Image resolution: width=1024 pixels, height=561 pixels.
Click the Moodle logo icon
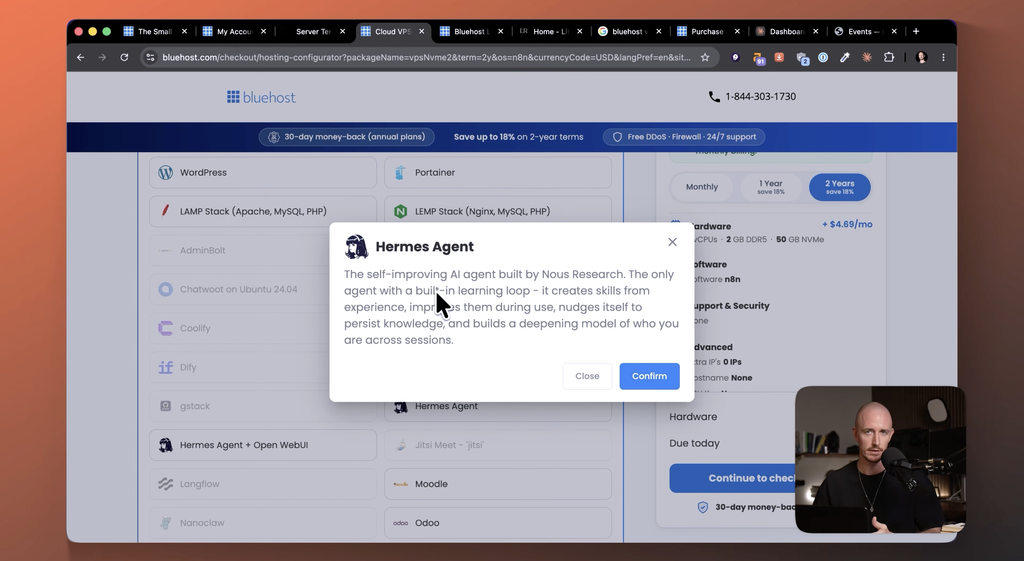coord(400,484)
